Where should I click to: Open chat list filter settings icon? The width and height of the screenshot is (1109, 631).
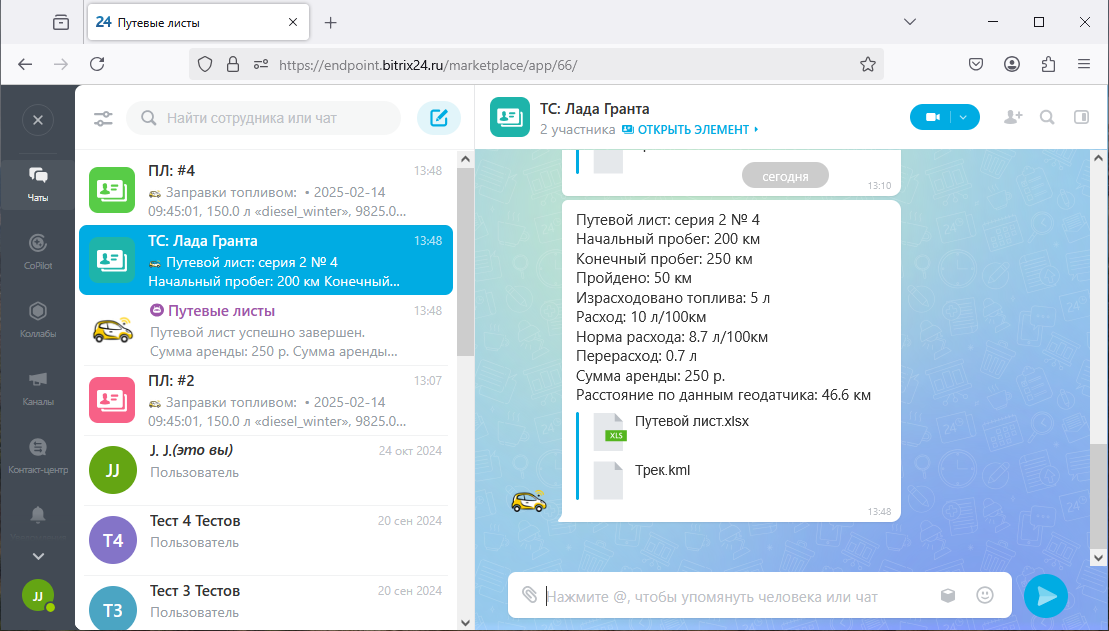103,118
